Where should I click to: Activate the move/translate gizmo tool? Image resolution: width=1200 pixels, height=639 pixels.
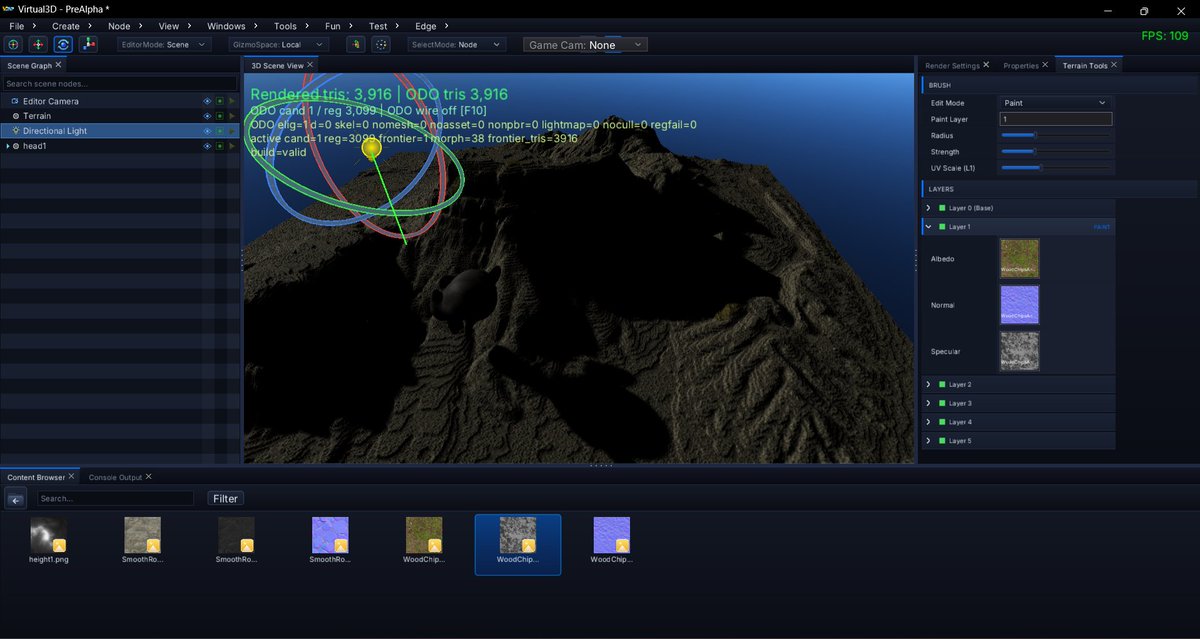[x=38, y=44]
